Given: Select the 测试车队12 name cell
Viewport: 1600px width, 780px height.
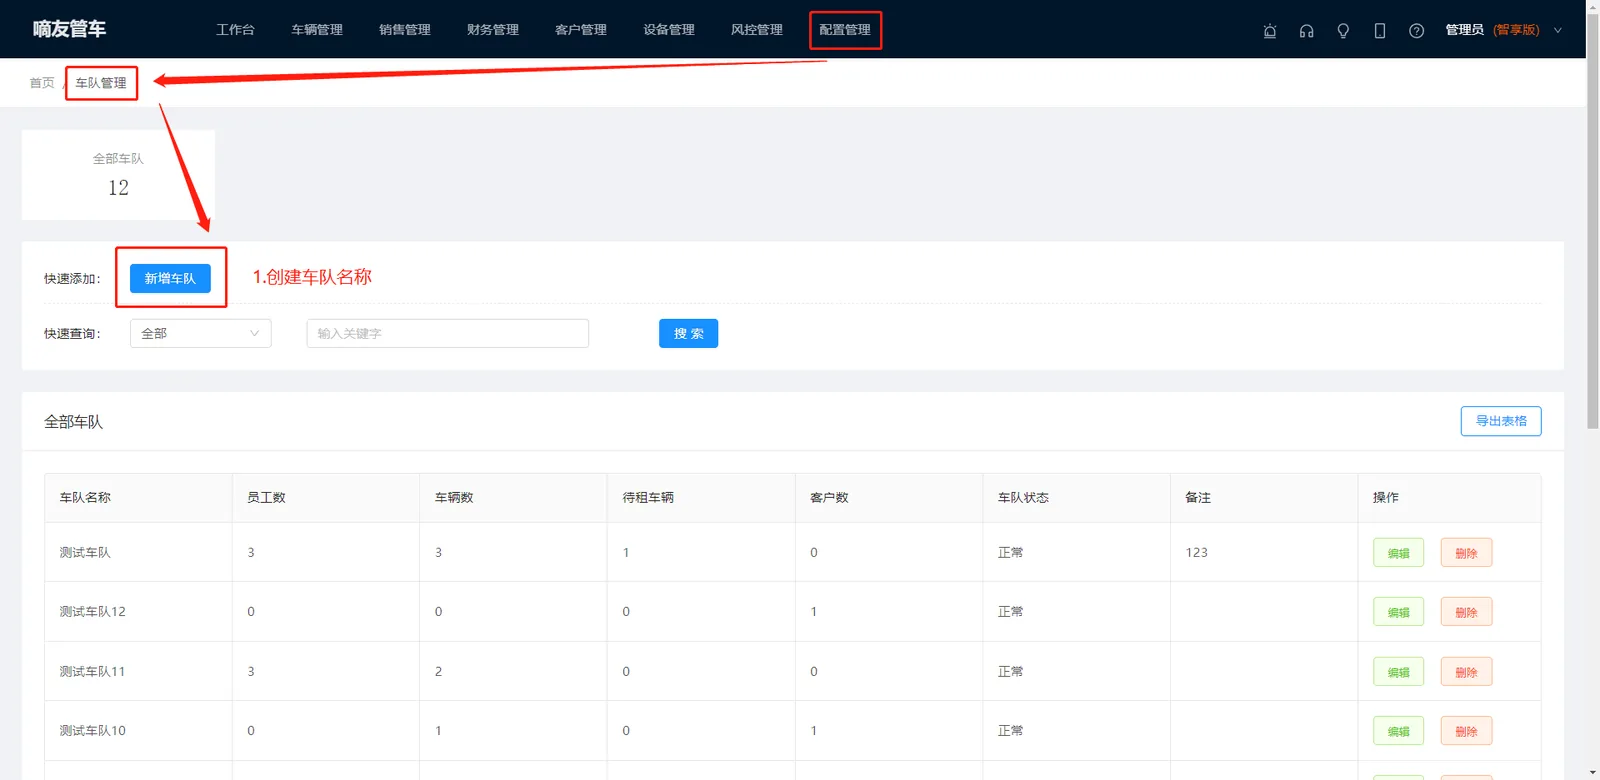Looking at the screenshot, I should tap(138, 611).
